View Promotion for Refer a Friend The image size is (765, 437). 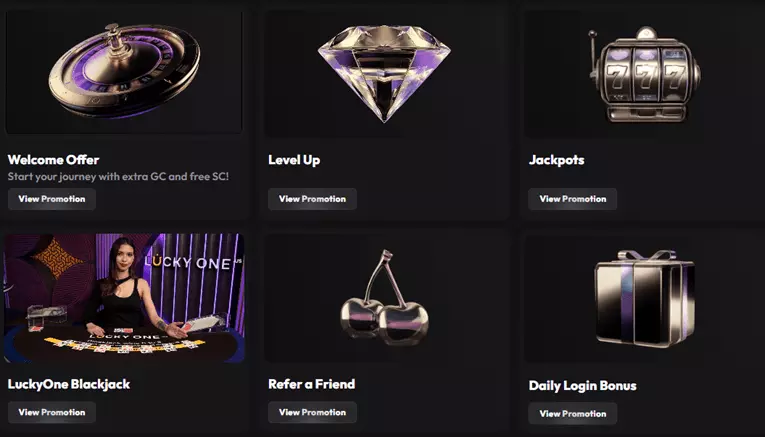312,412
